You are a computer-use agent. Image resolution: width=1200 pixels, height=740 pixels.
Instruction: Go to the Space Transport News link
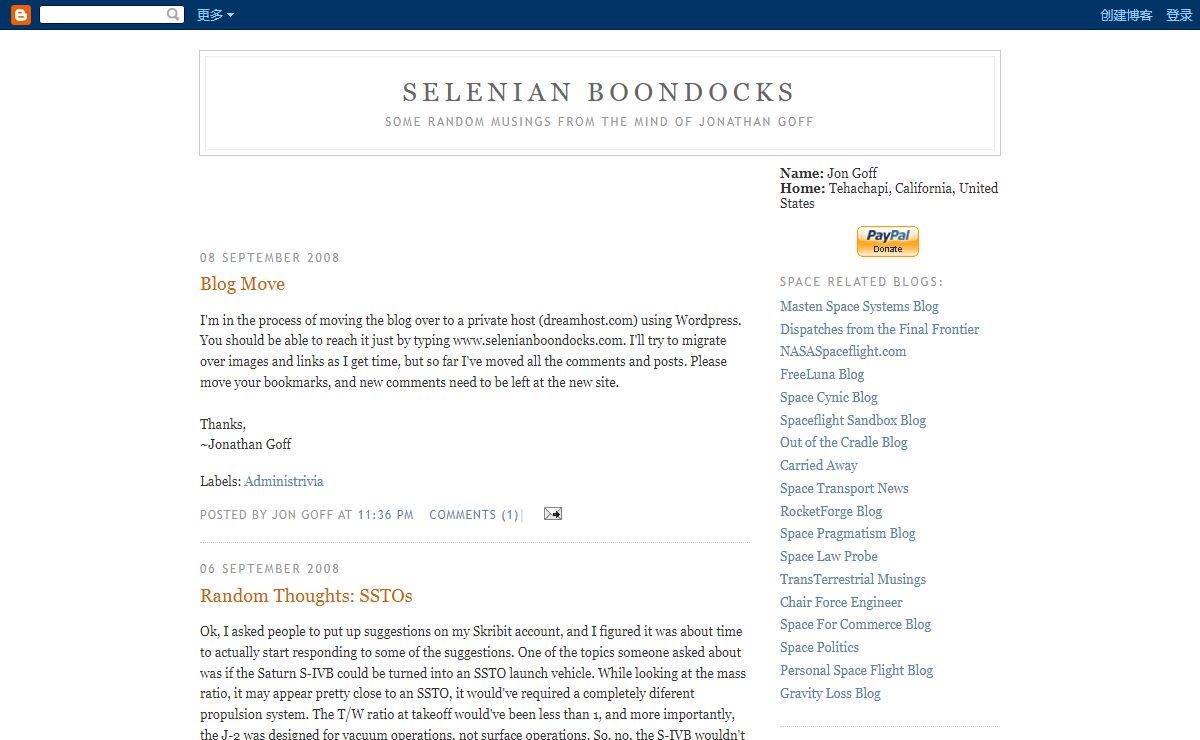(844, 489)
